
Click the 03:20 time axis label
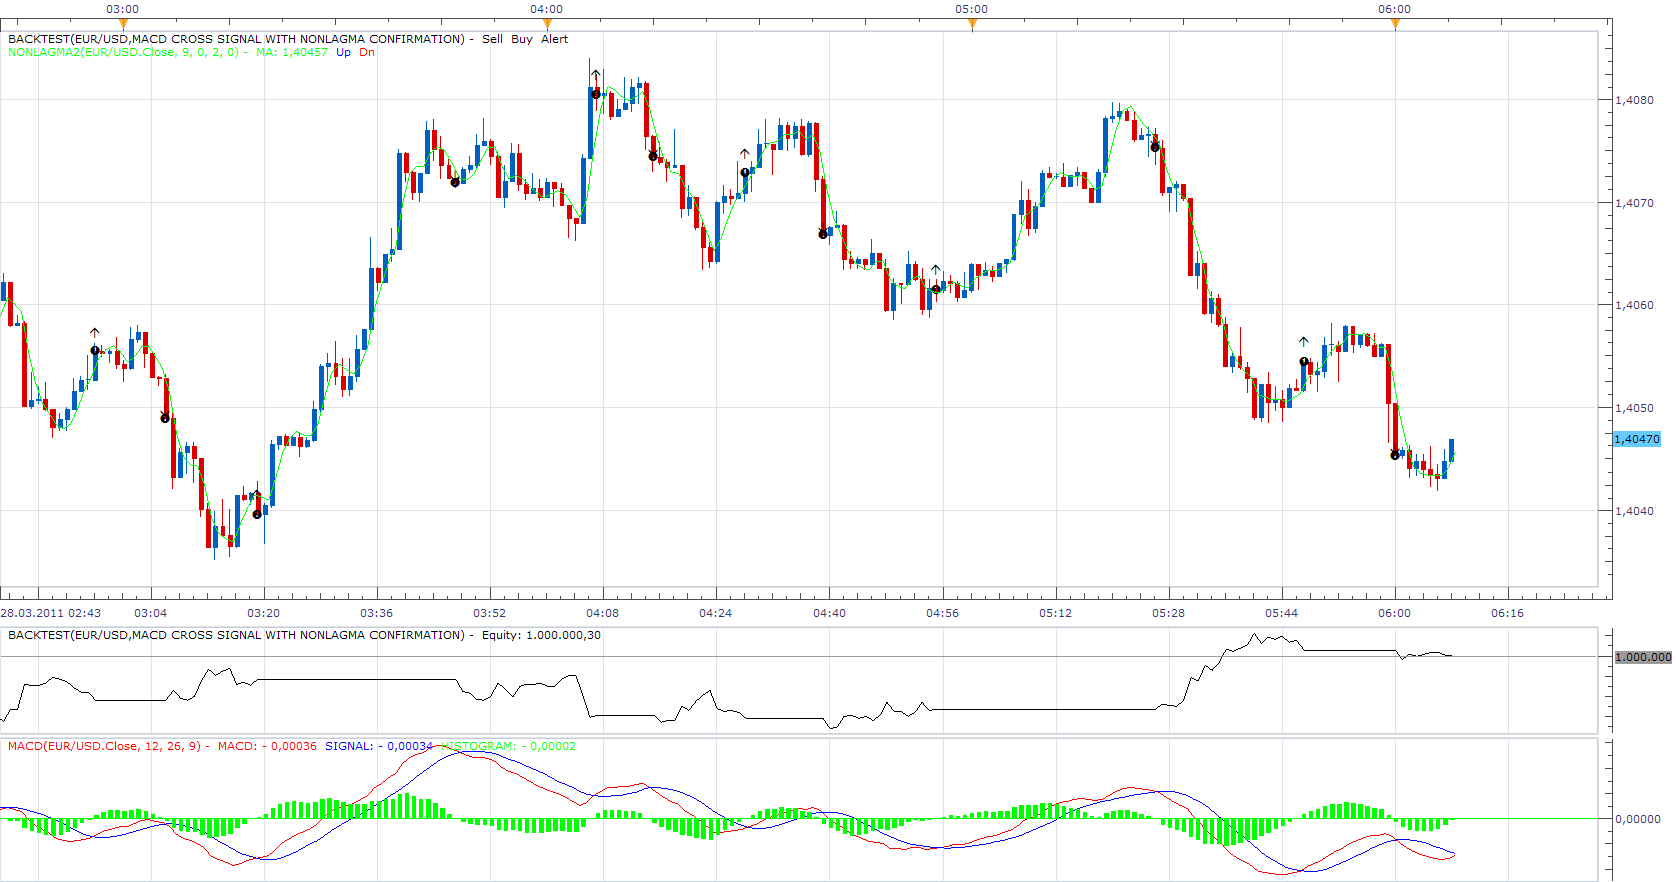click(x=264, y=613)
